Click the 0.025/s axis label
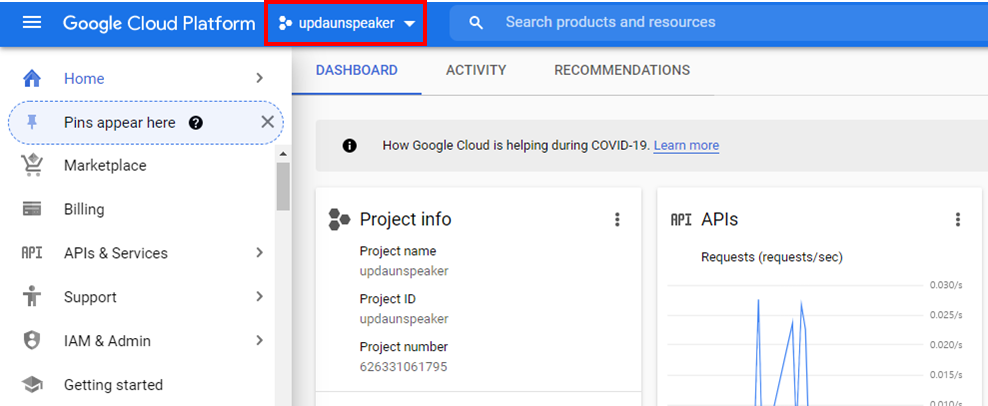Viewport: 988px width, 406px height. [946, 315]
